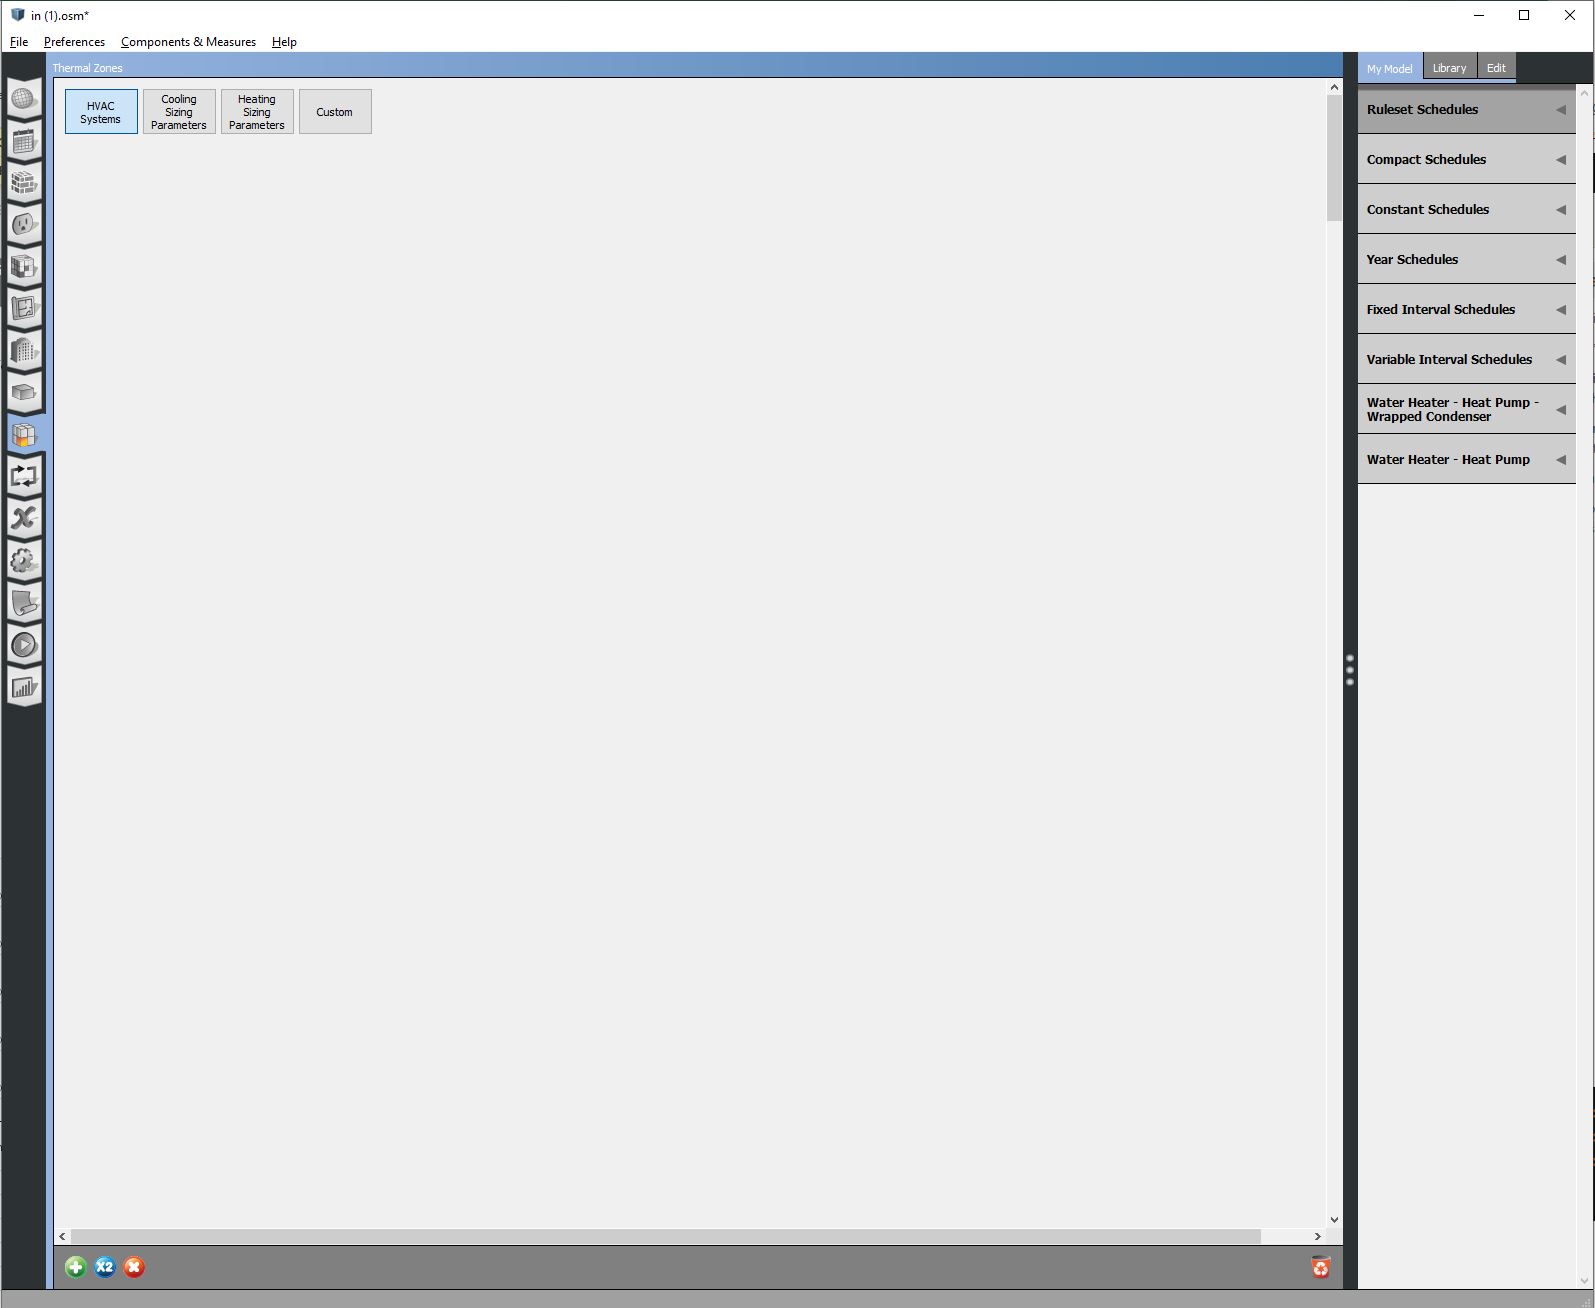Viewport: 1595px width, 1308px height.
Task: Open the Constructions tab icon
Action: [x=24, y=183]
